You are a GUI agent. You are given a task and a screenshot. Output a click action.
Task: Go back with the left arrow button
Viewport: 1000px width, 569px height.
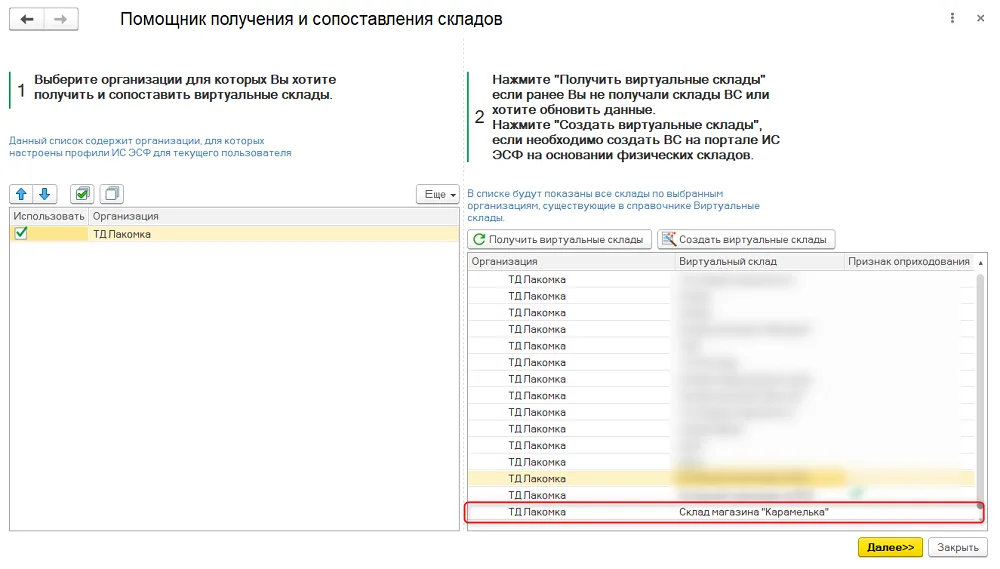coord(27,19)
